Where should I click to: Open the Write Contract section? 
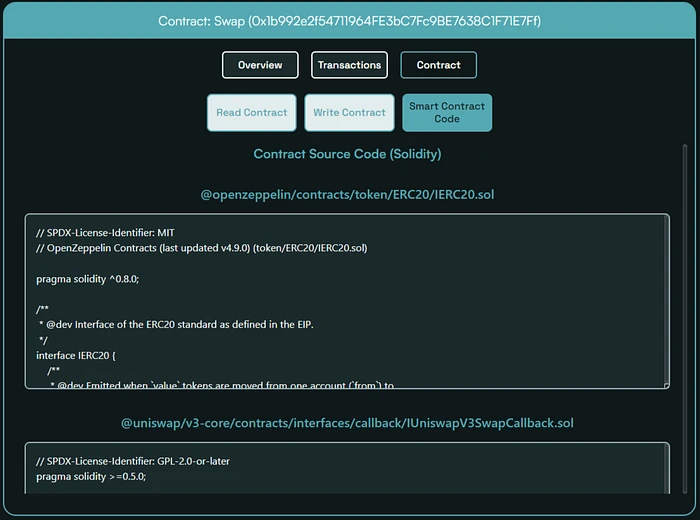tap(349, 113)
